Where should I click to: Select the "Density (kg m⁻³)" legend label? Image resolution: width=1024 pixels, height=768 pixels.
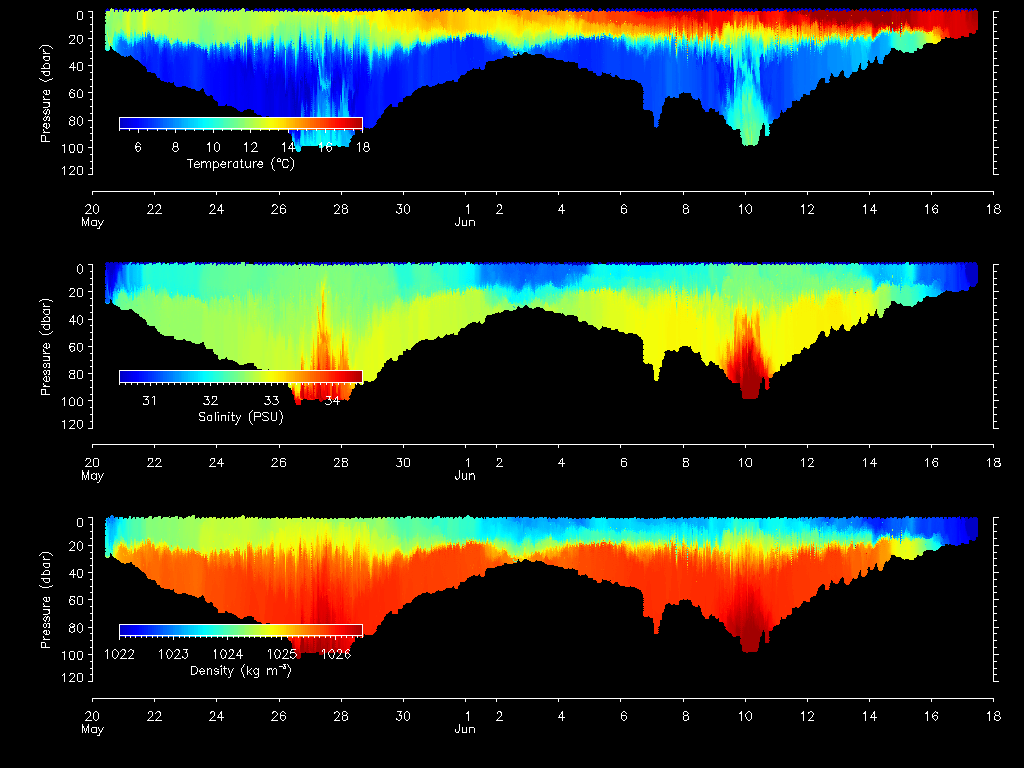click(x=240, y=671)
